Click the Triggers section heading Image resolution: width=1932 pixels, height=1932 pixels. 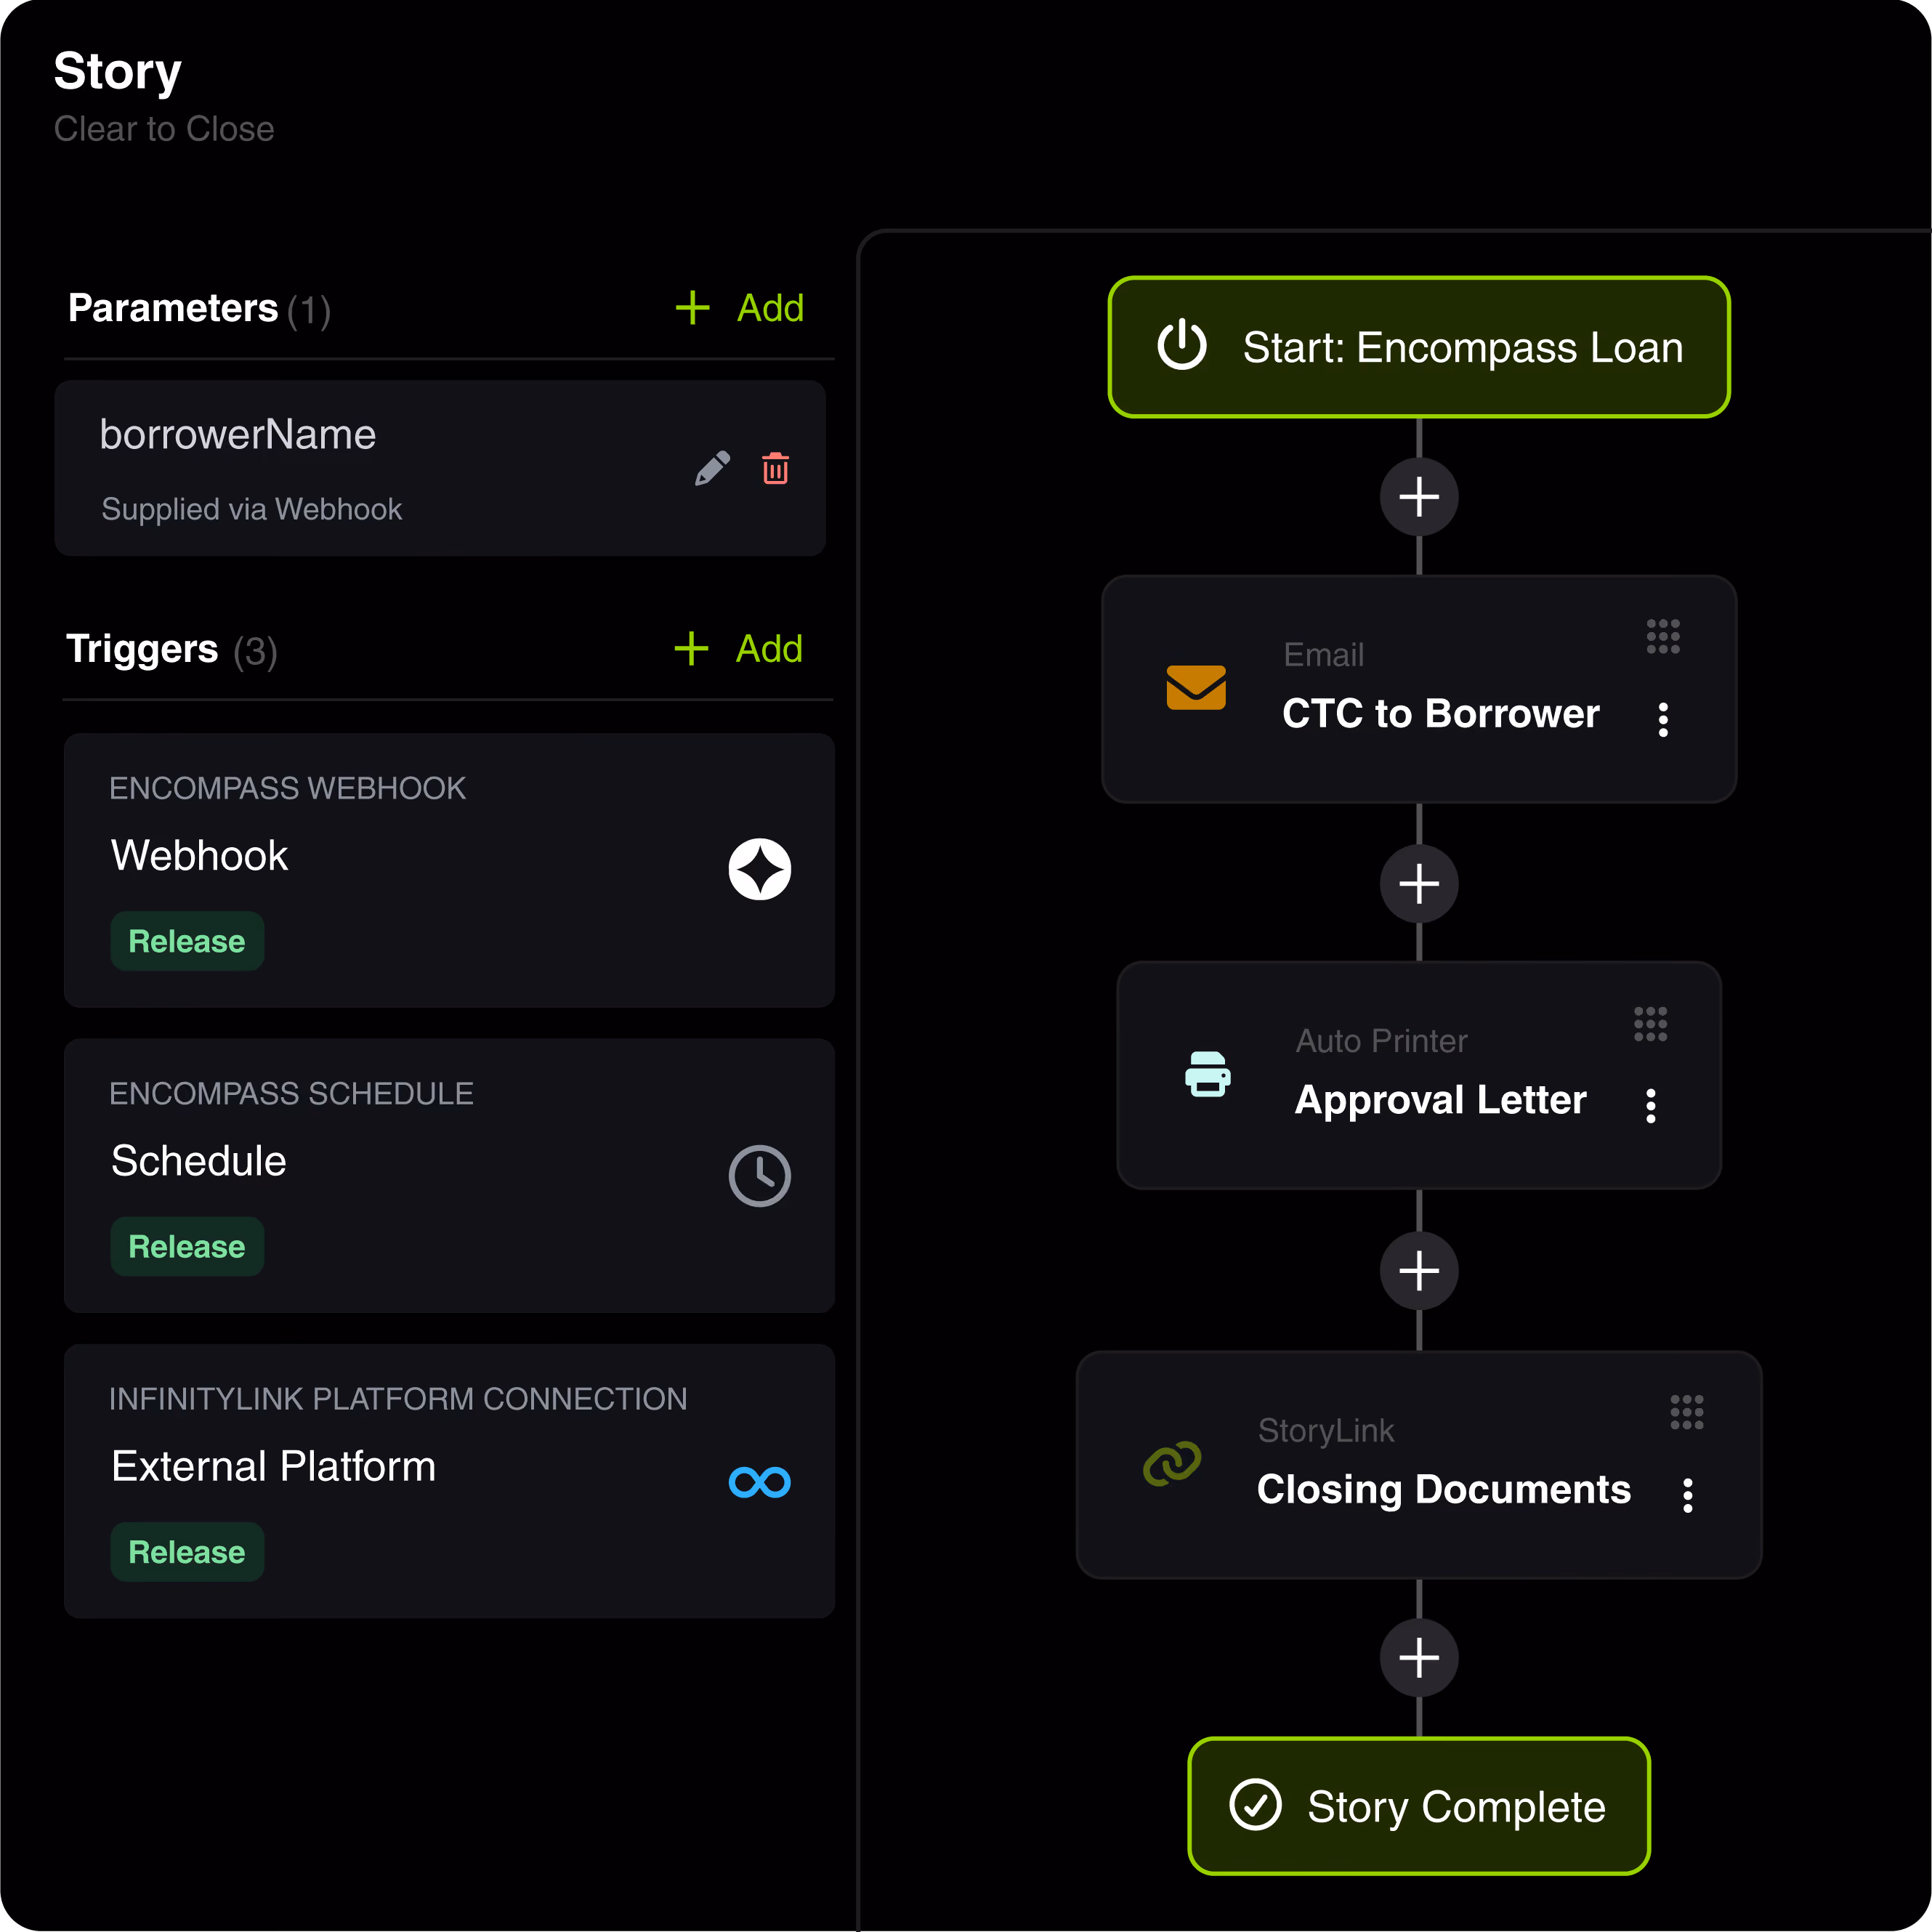click(x=142, y=649)
